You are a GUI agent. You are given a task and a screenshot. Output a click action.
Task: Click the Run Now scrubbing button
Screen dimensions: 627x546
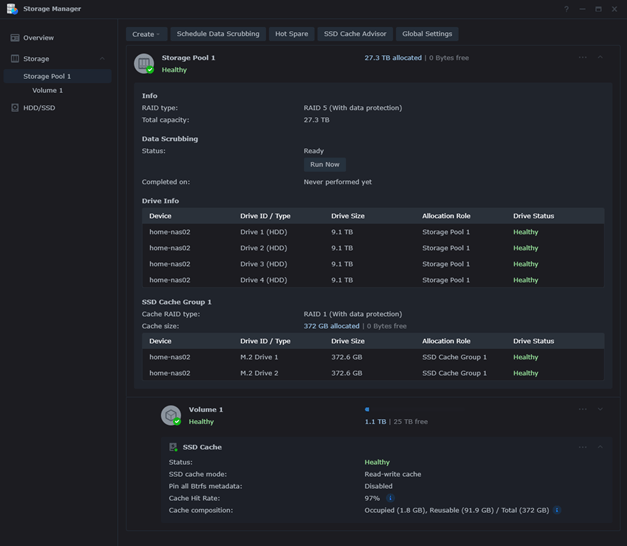tap(324, 164)
